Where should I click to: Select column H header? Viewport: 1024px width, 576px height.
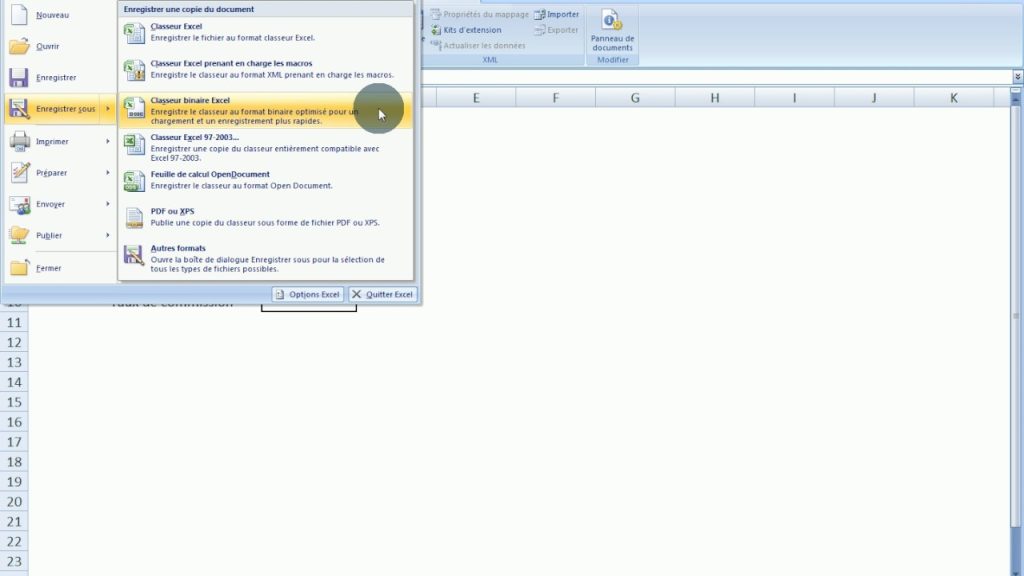pos(715,98)
